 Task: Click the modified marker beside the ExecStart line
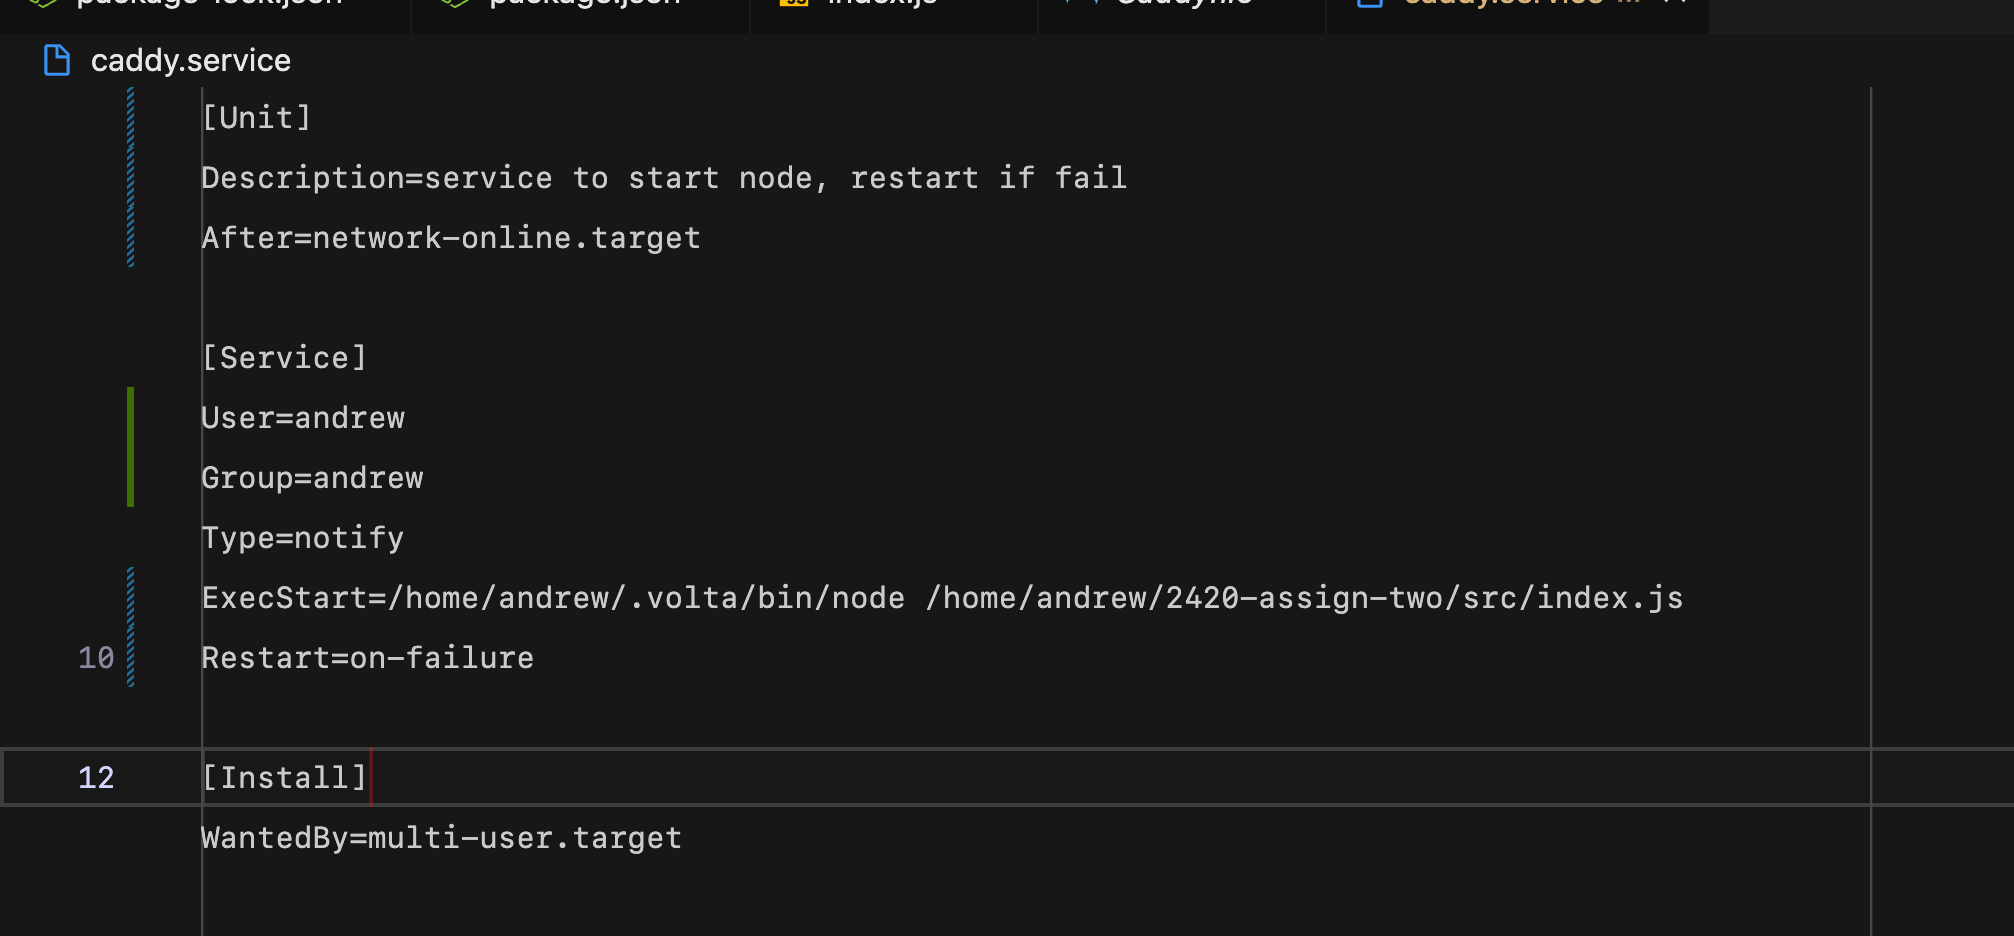[x=131, y=597]
